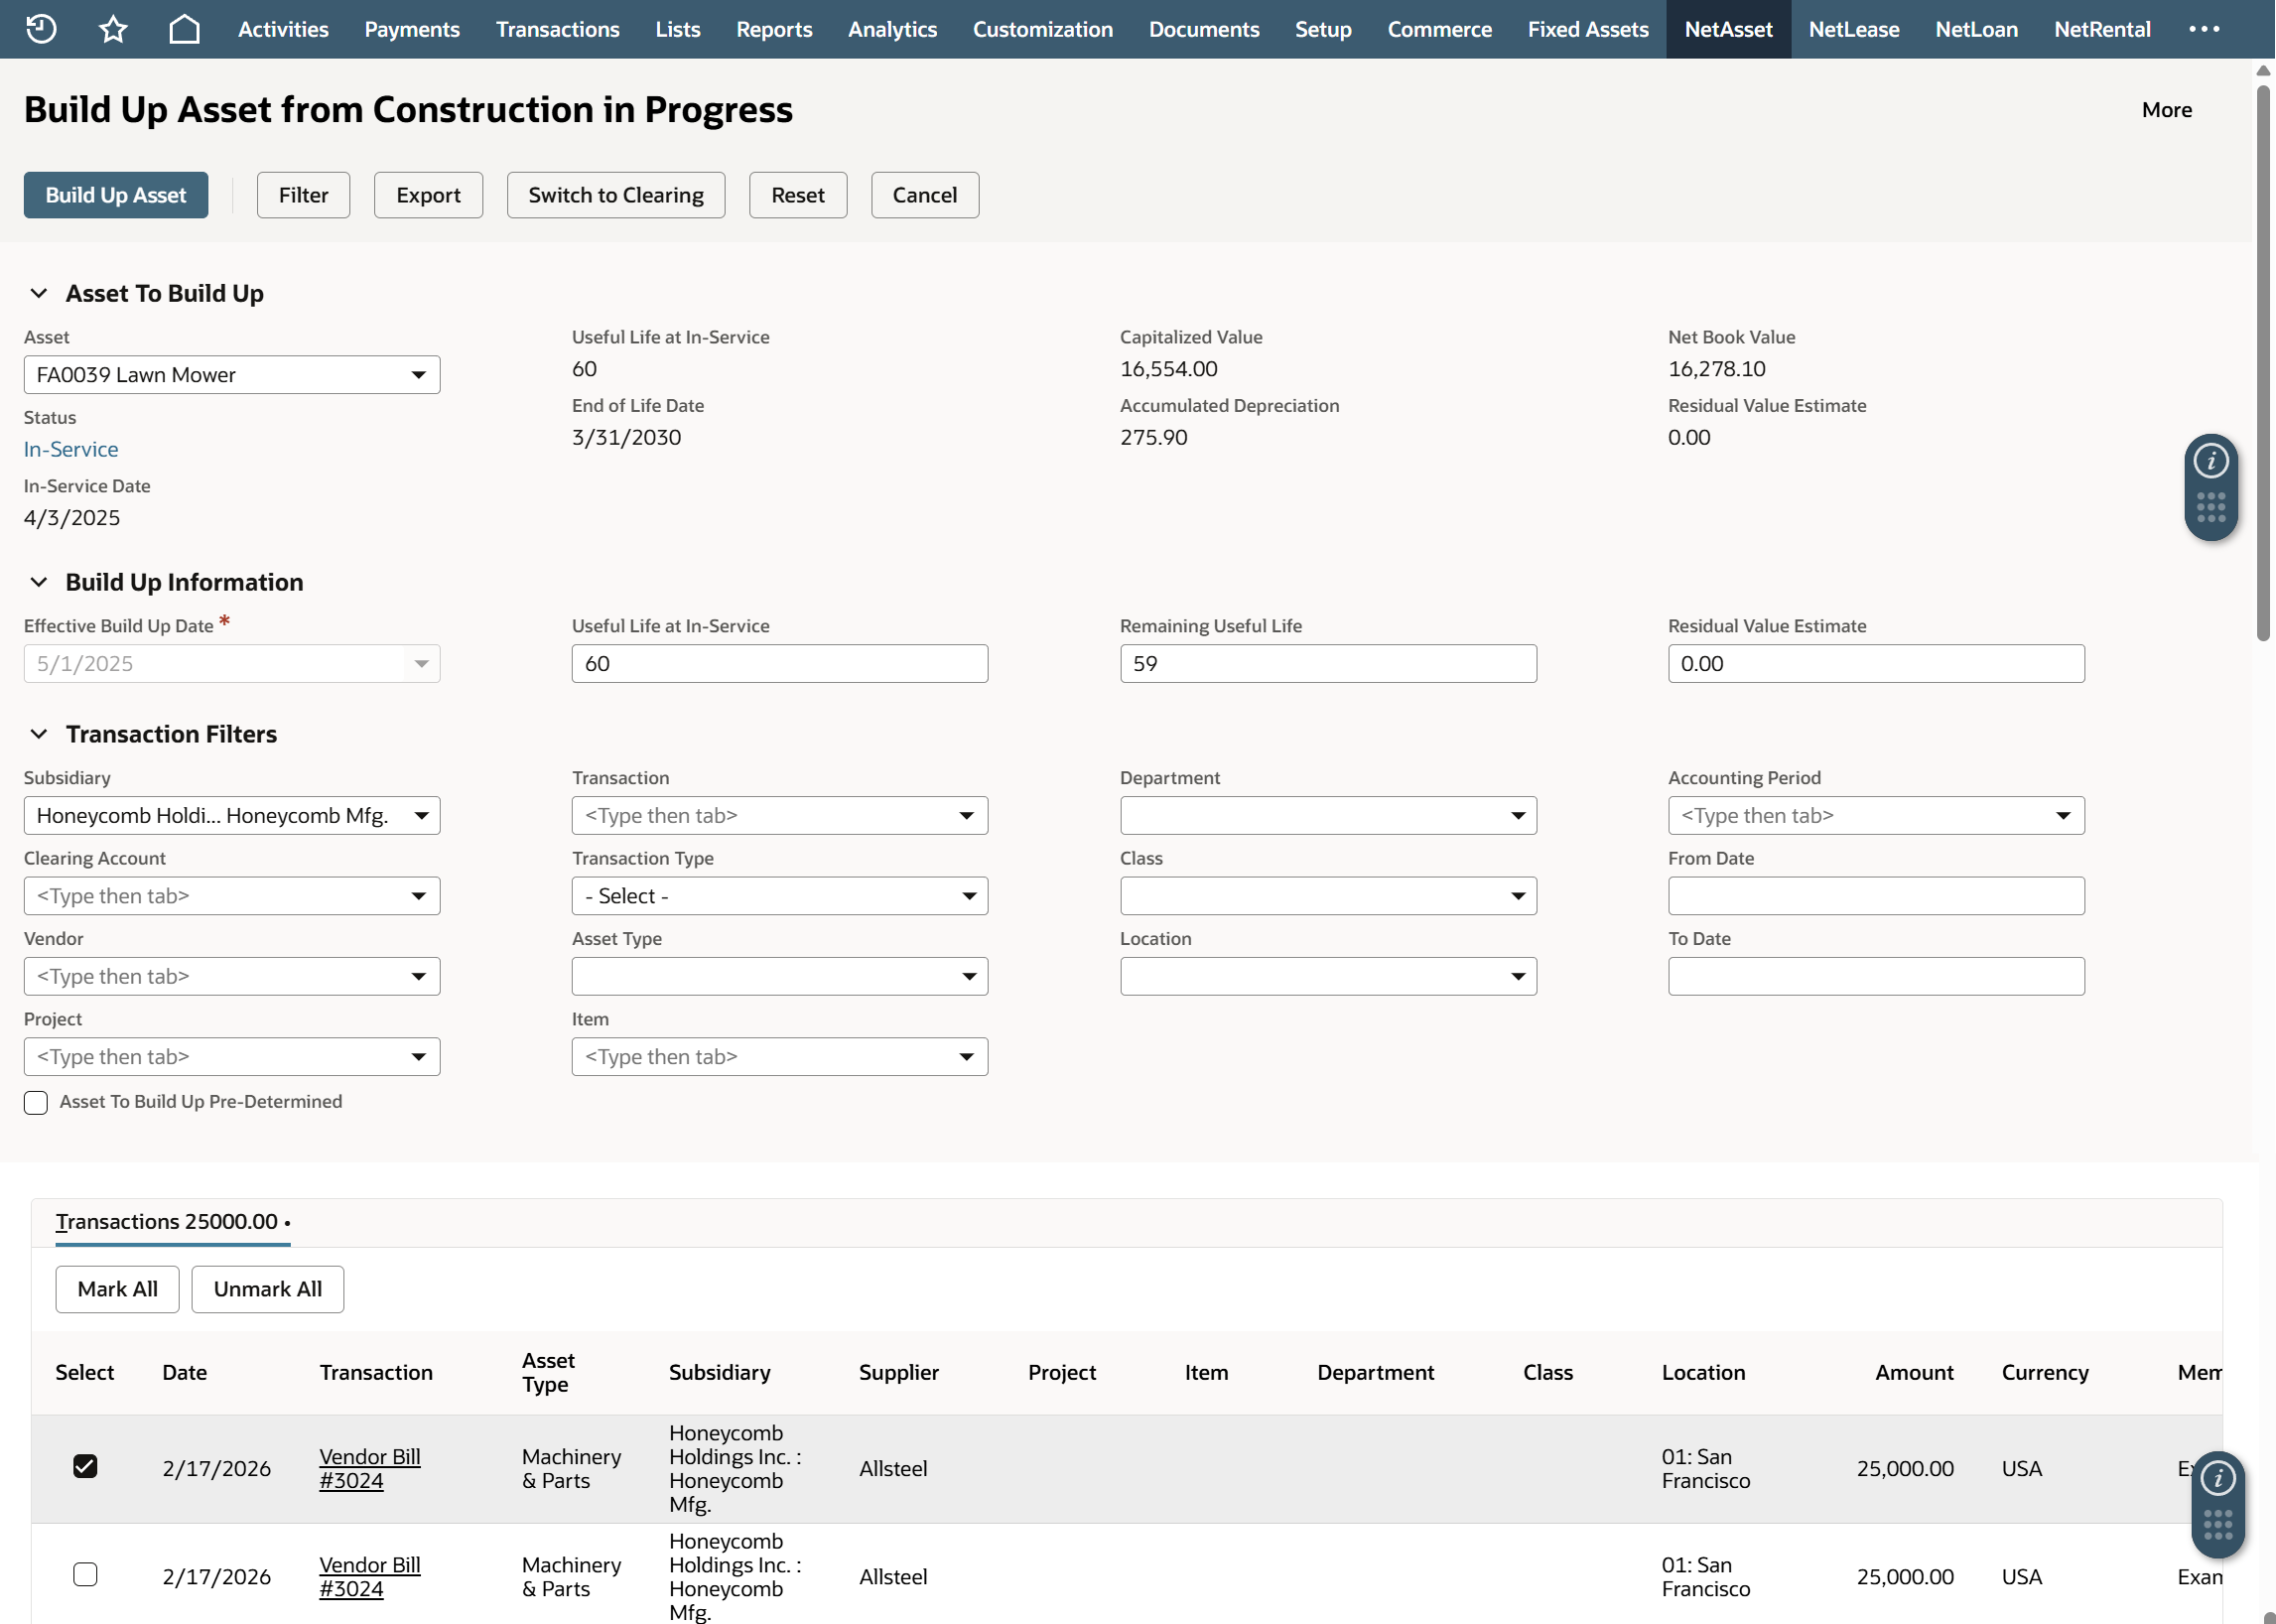This screenshot has width=2276, height=1624.
Task: Uncheck the first Vendor Bill #3024 row
Action: click(85, 1466)
